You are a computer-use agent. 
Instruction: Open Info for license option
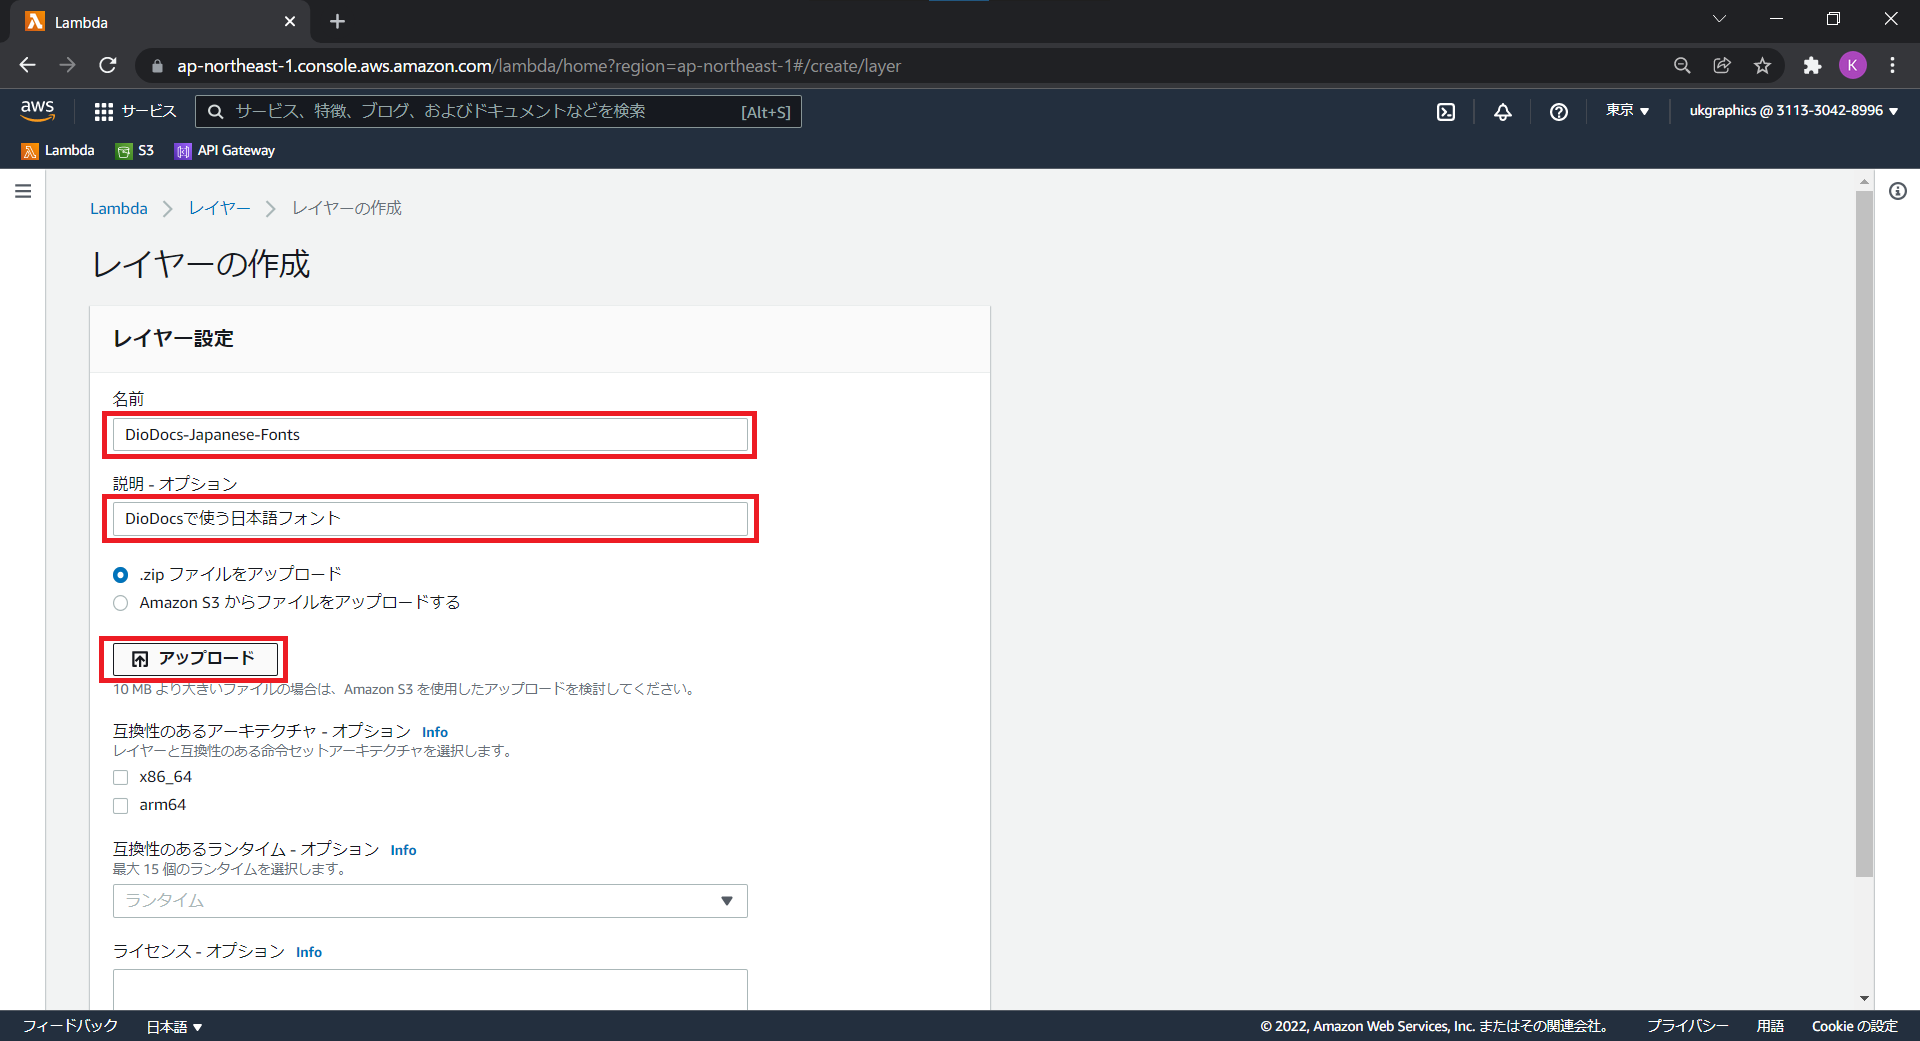309,953
